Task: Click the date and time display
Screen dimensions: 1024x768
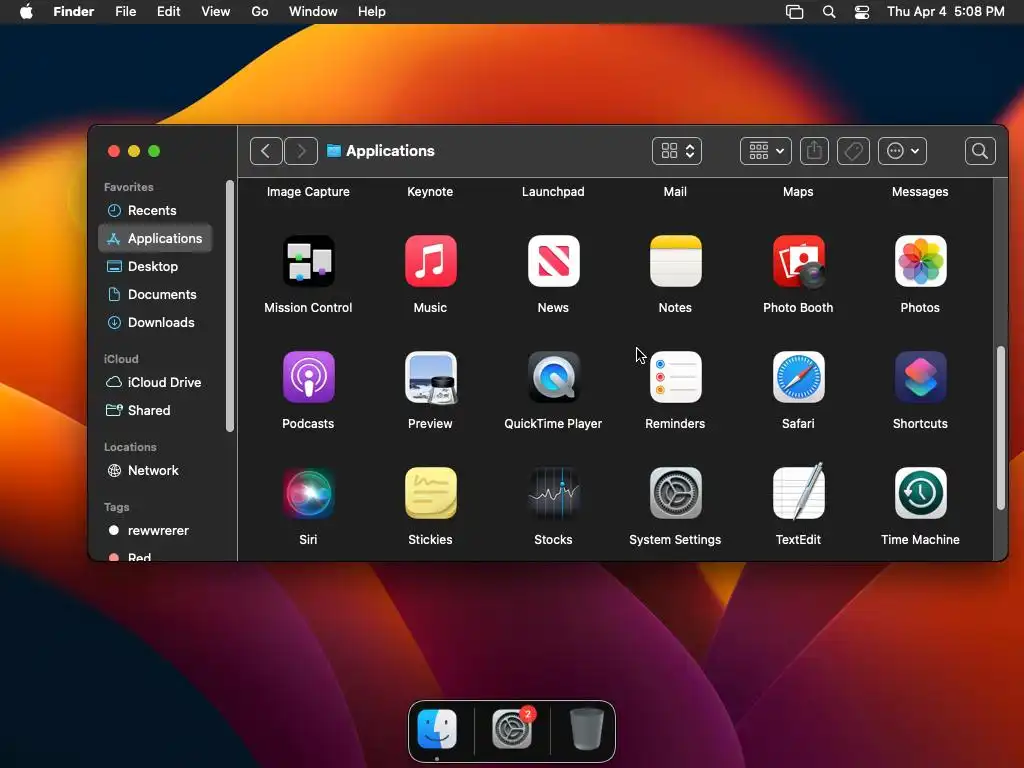Action: 945,12
